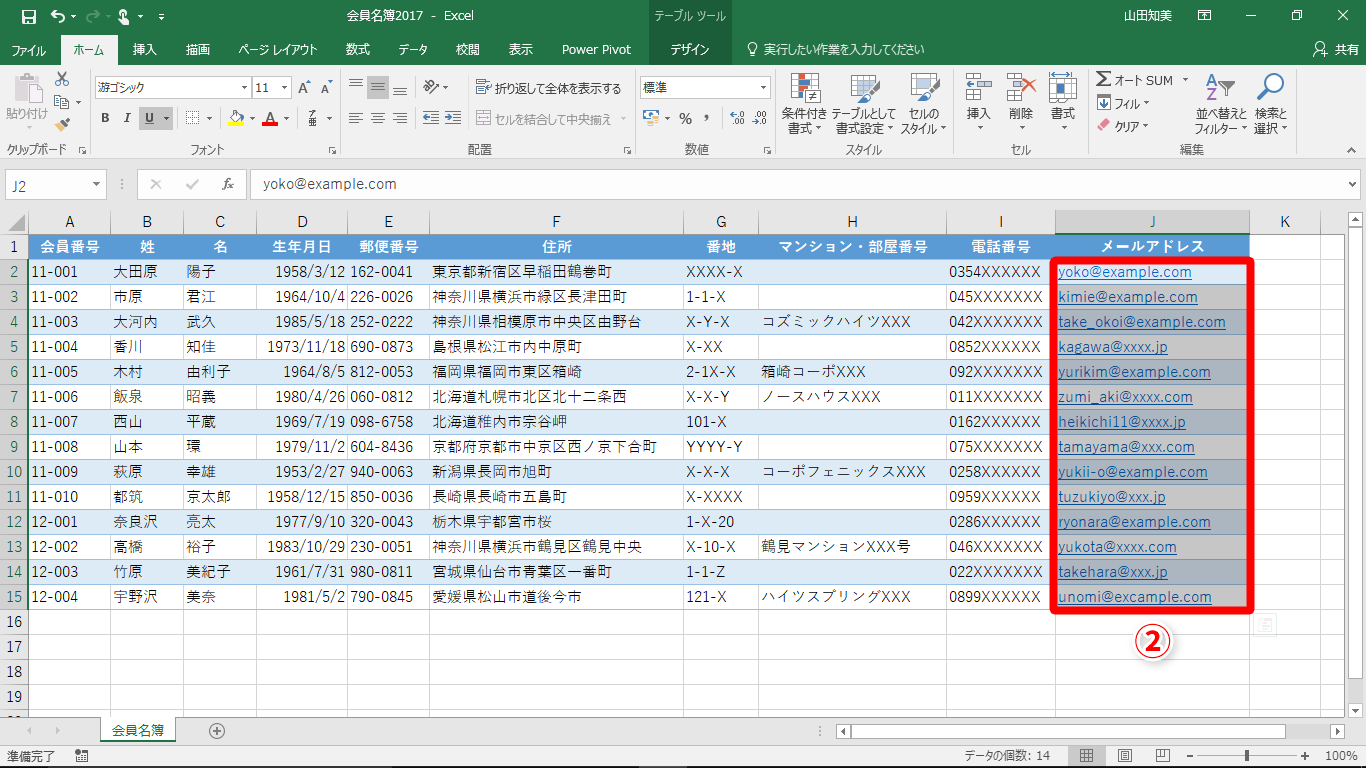Increase the font size with the larger A
The width and height of the screenshot is (1366, 768).
[x=305, y=88]
